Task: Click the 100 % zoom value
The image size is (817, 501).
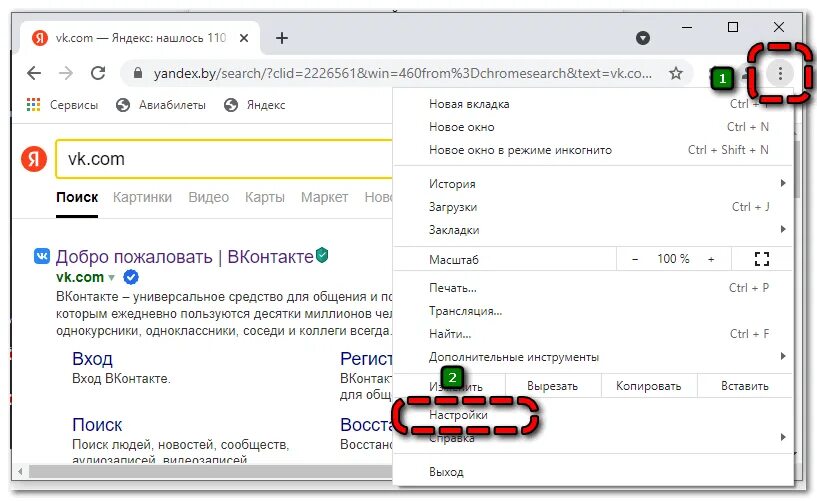Action: coord(673,259)
